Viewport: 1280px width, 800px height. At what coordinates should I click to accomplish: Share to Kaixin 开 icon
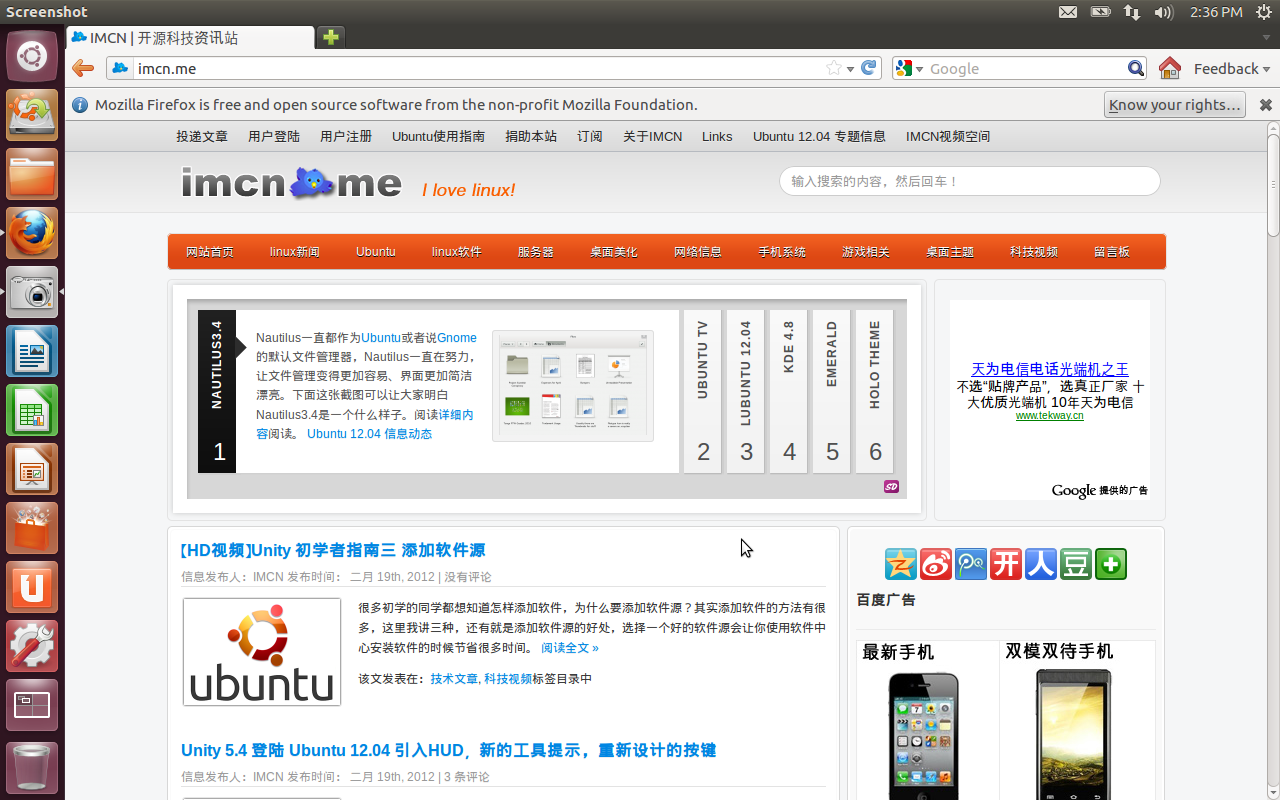pyautogui.click(x=1006, y=564)
